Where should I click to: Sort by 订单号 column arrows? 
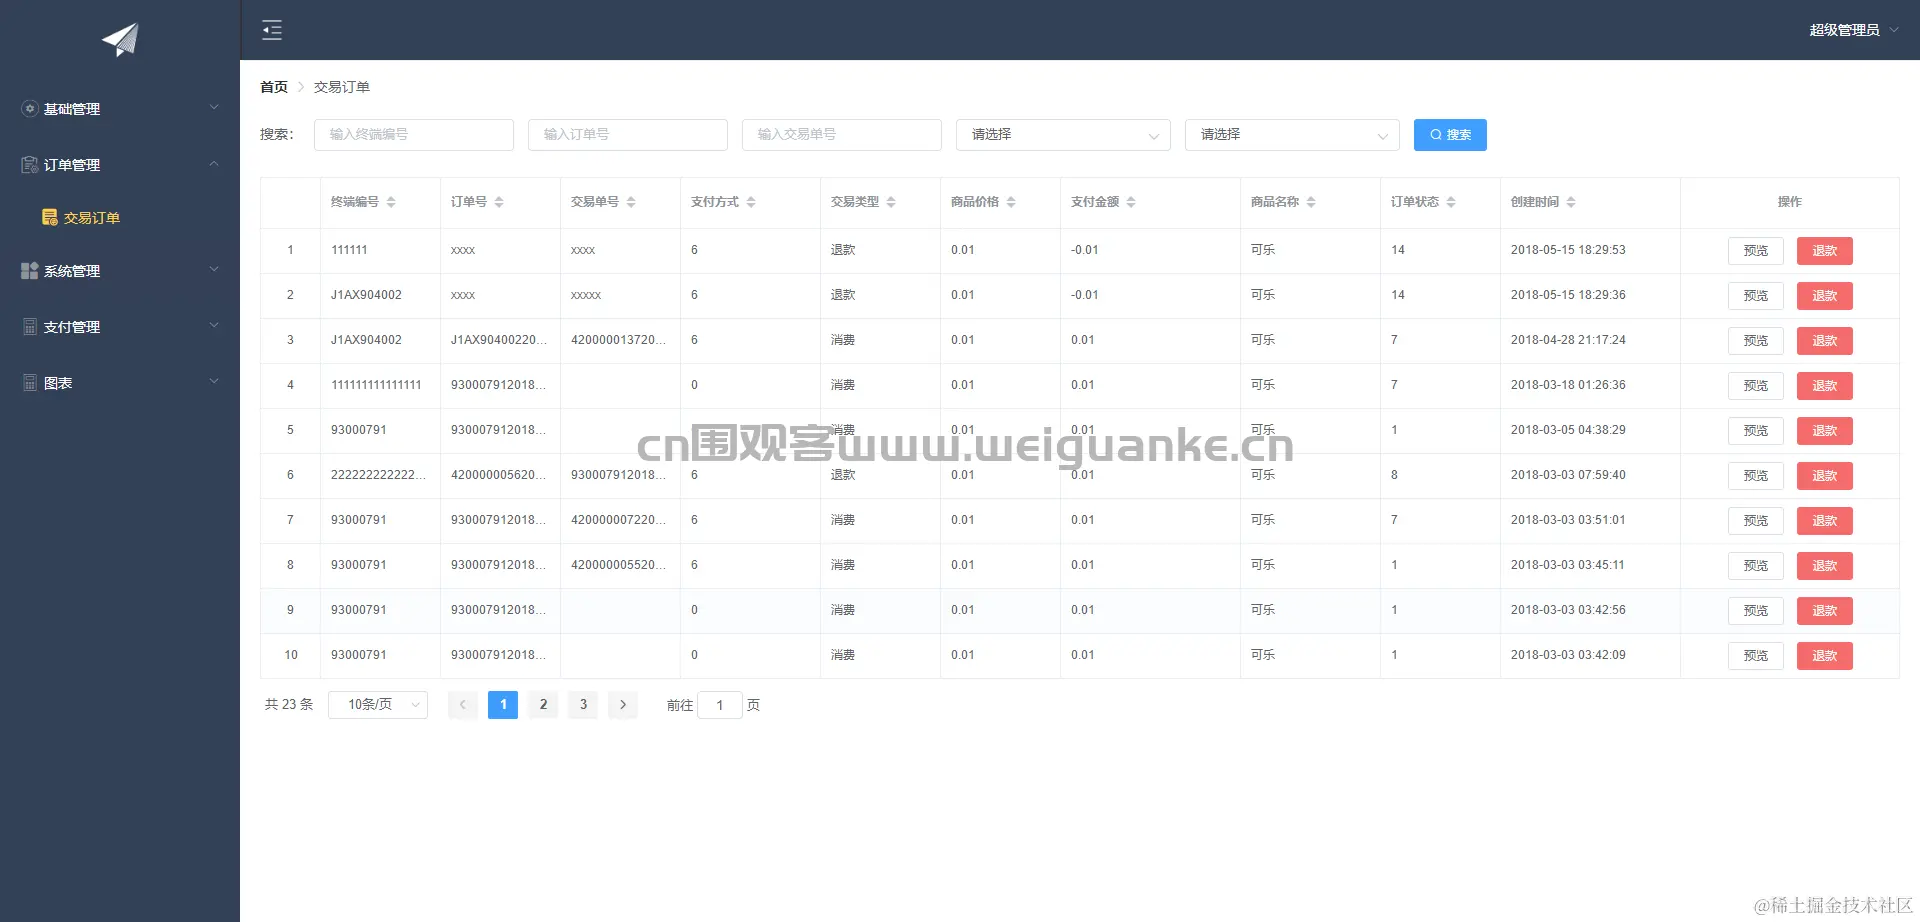499,202
